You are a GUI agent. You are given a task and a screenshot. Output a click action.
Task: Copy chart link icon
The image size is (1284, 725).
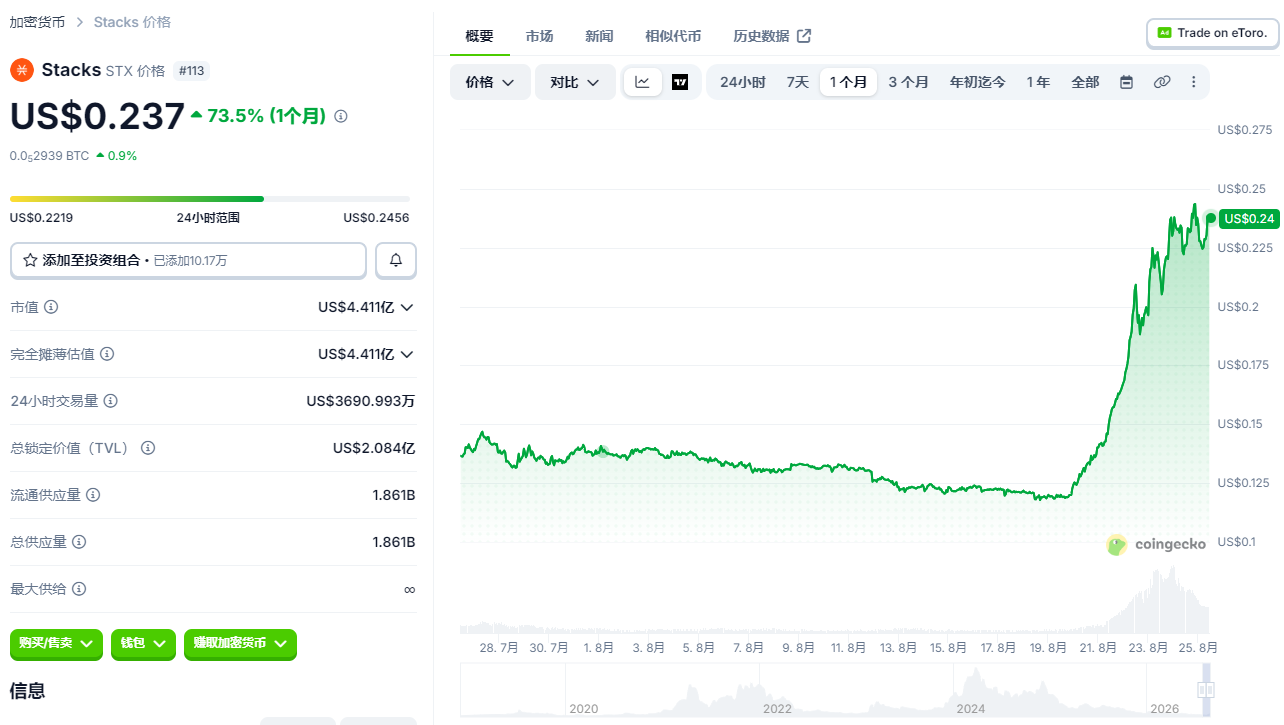tap(1161, 82)
